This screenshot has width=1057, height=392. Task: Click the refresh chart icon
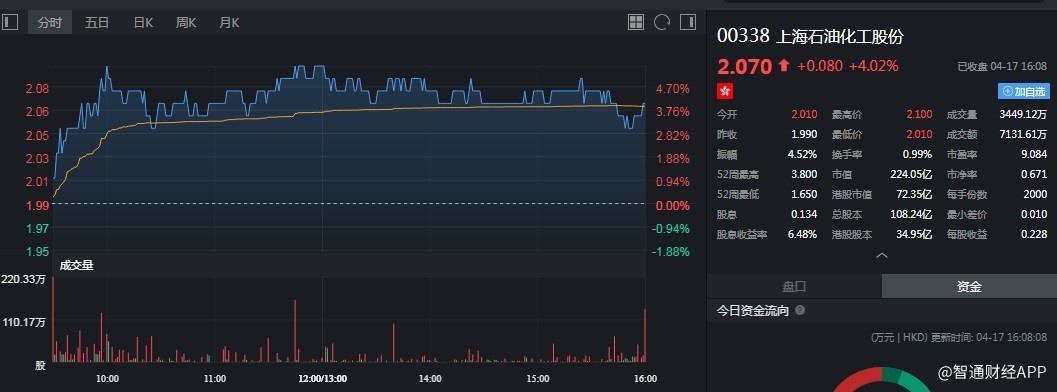[x=661, y=22]
